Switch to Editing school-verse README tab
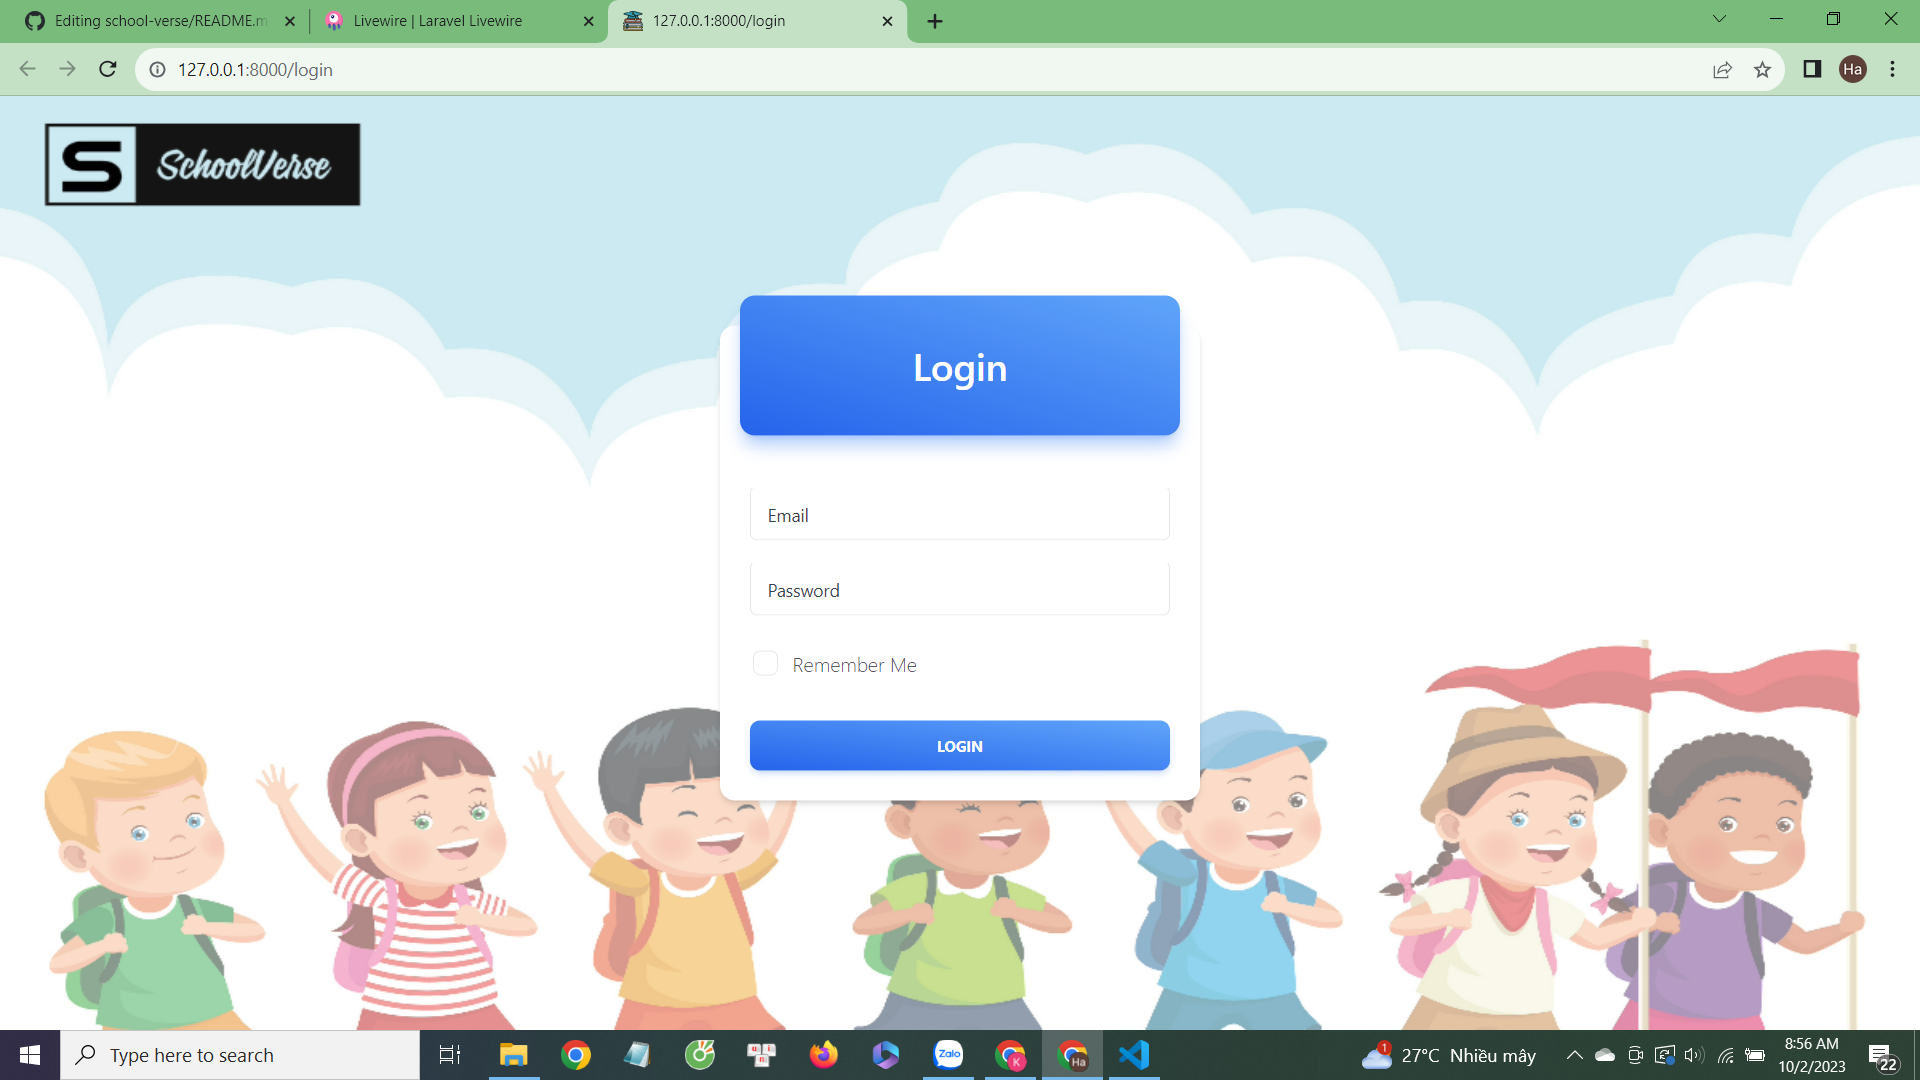This screenshot has height=1080, width=1920. (x=160, y=20)
